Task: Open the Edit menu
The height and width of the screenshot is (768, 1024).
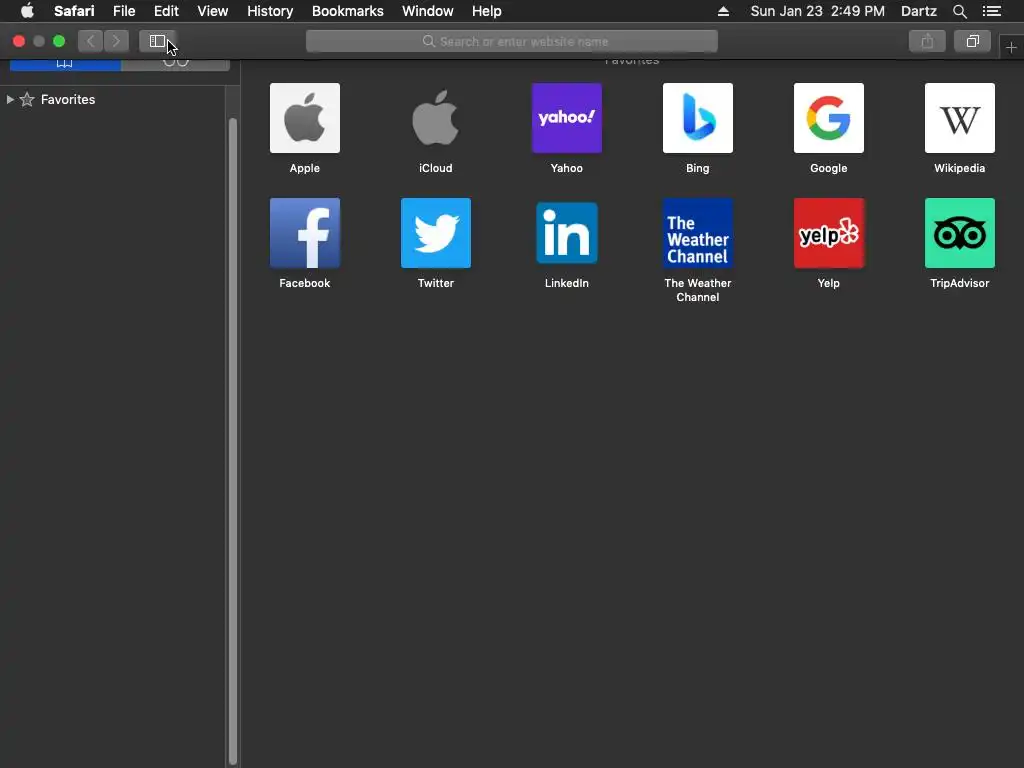Action: click(166, 11)
